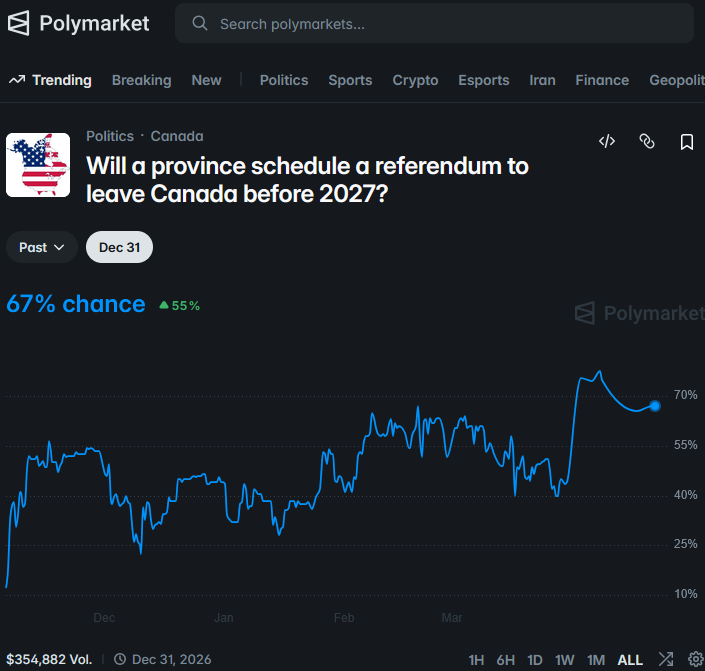Follow the Politics breadcrumb link
This screenshot has height=671, width=705.
click(x=110, y=136)
